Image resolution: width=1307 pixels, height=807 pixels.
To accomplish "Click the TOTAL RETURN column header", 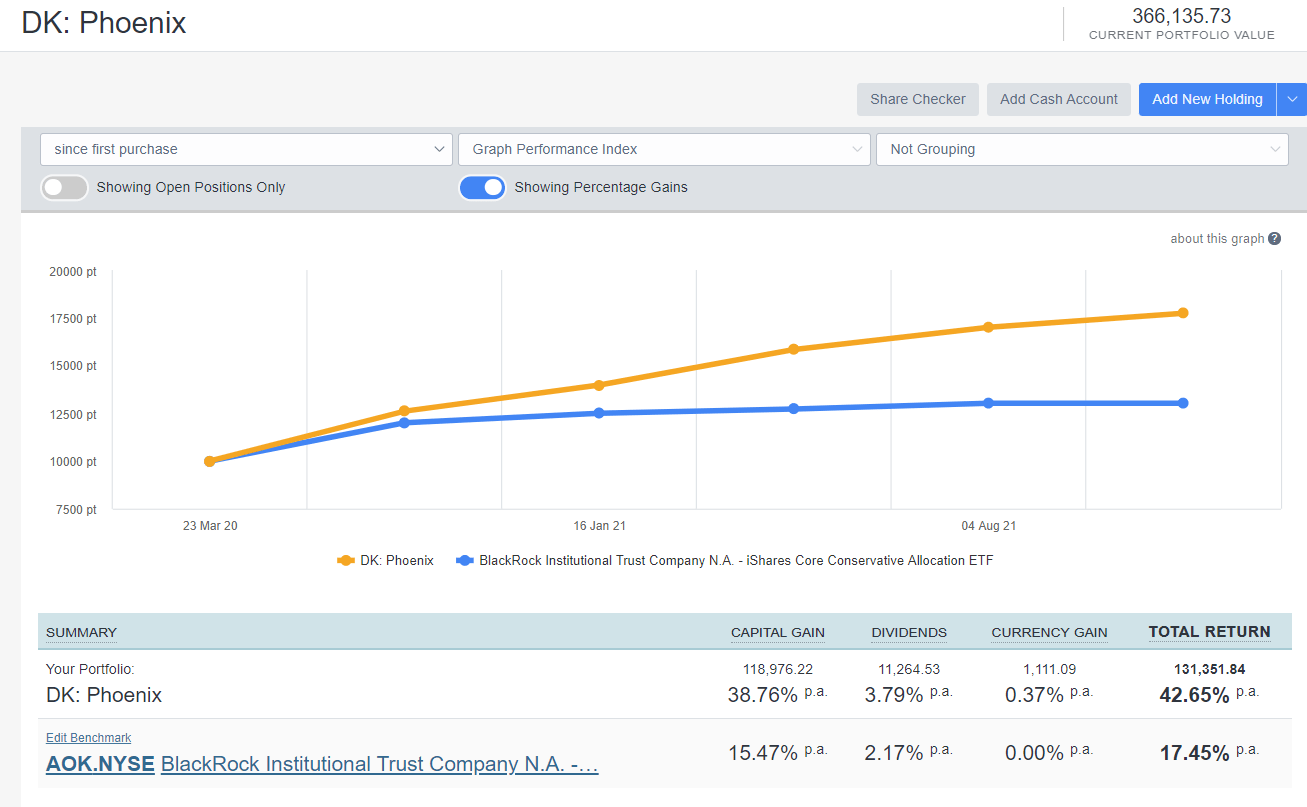I will coord(1209,632).
